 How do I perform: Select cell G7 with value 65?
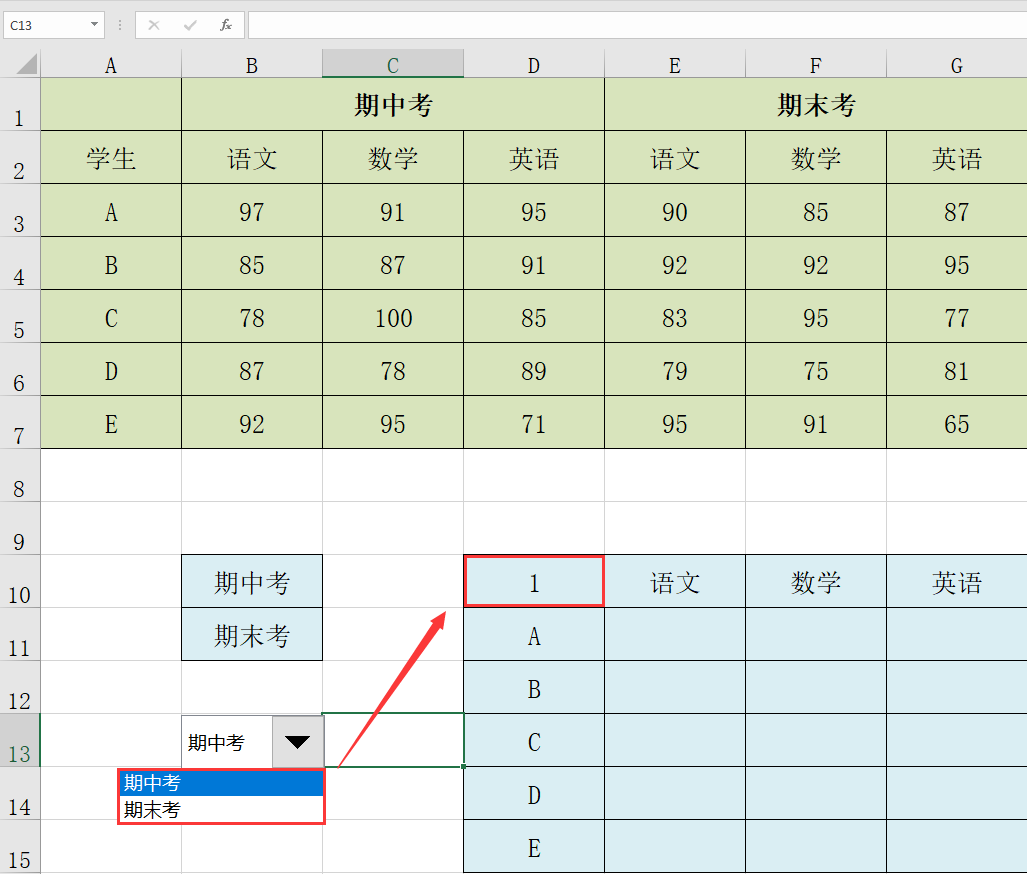956,423
